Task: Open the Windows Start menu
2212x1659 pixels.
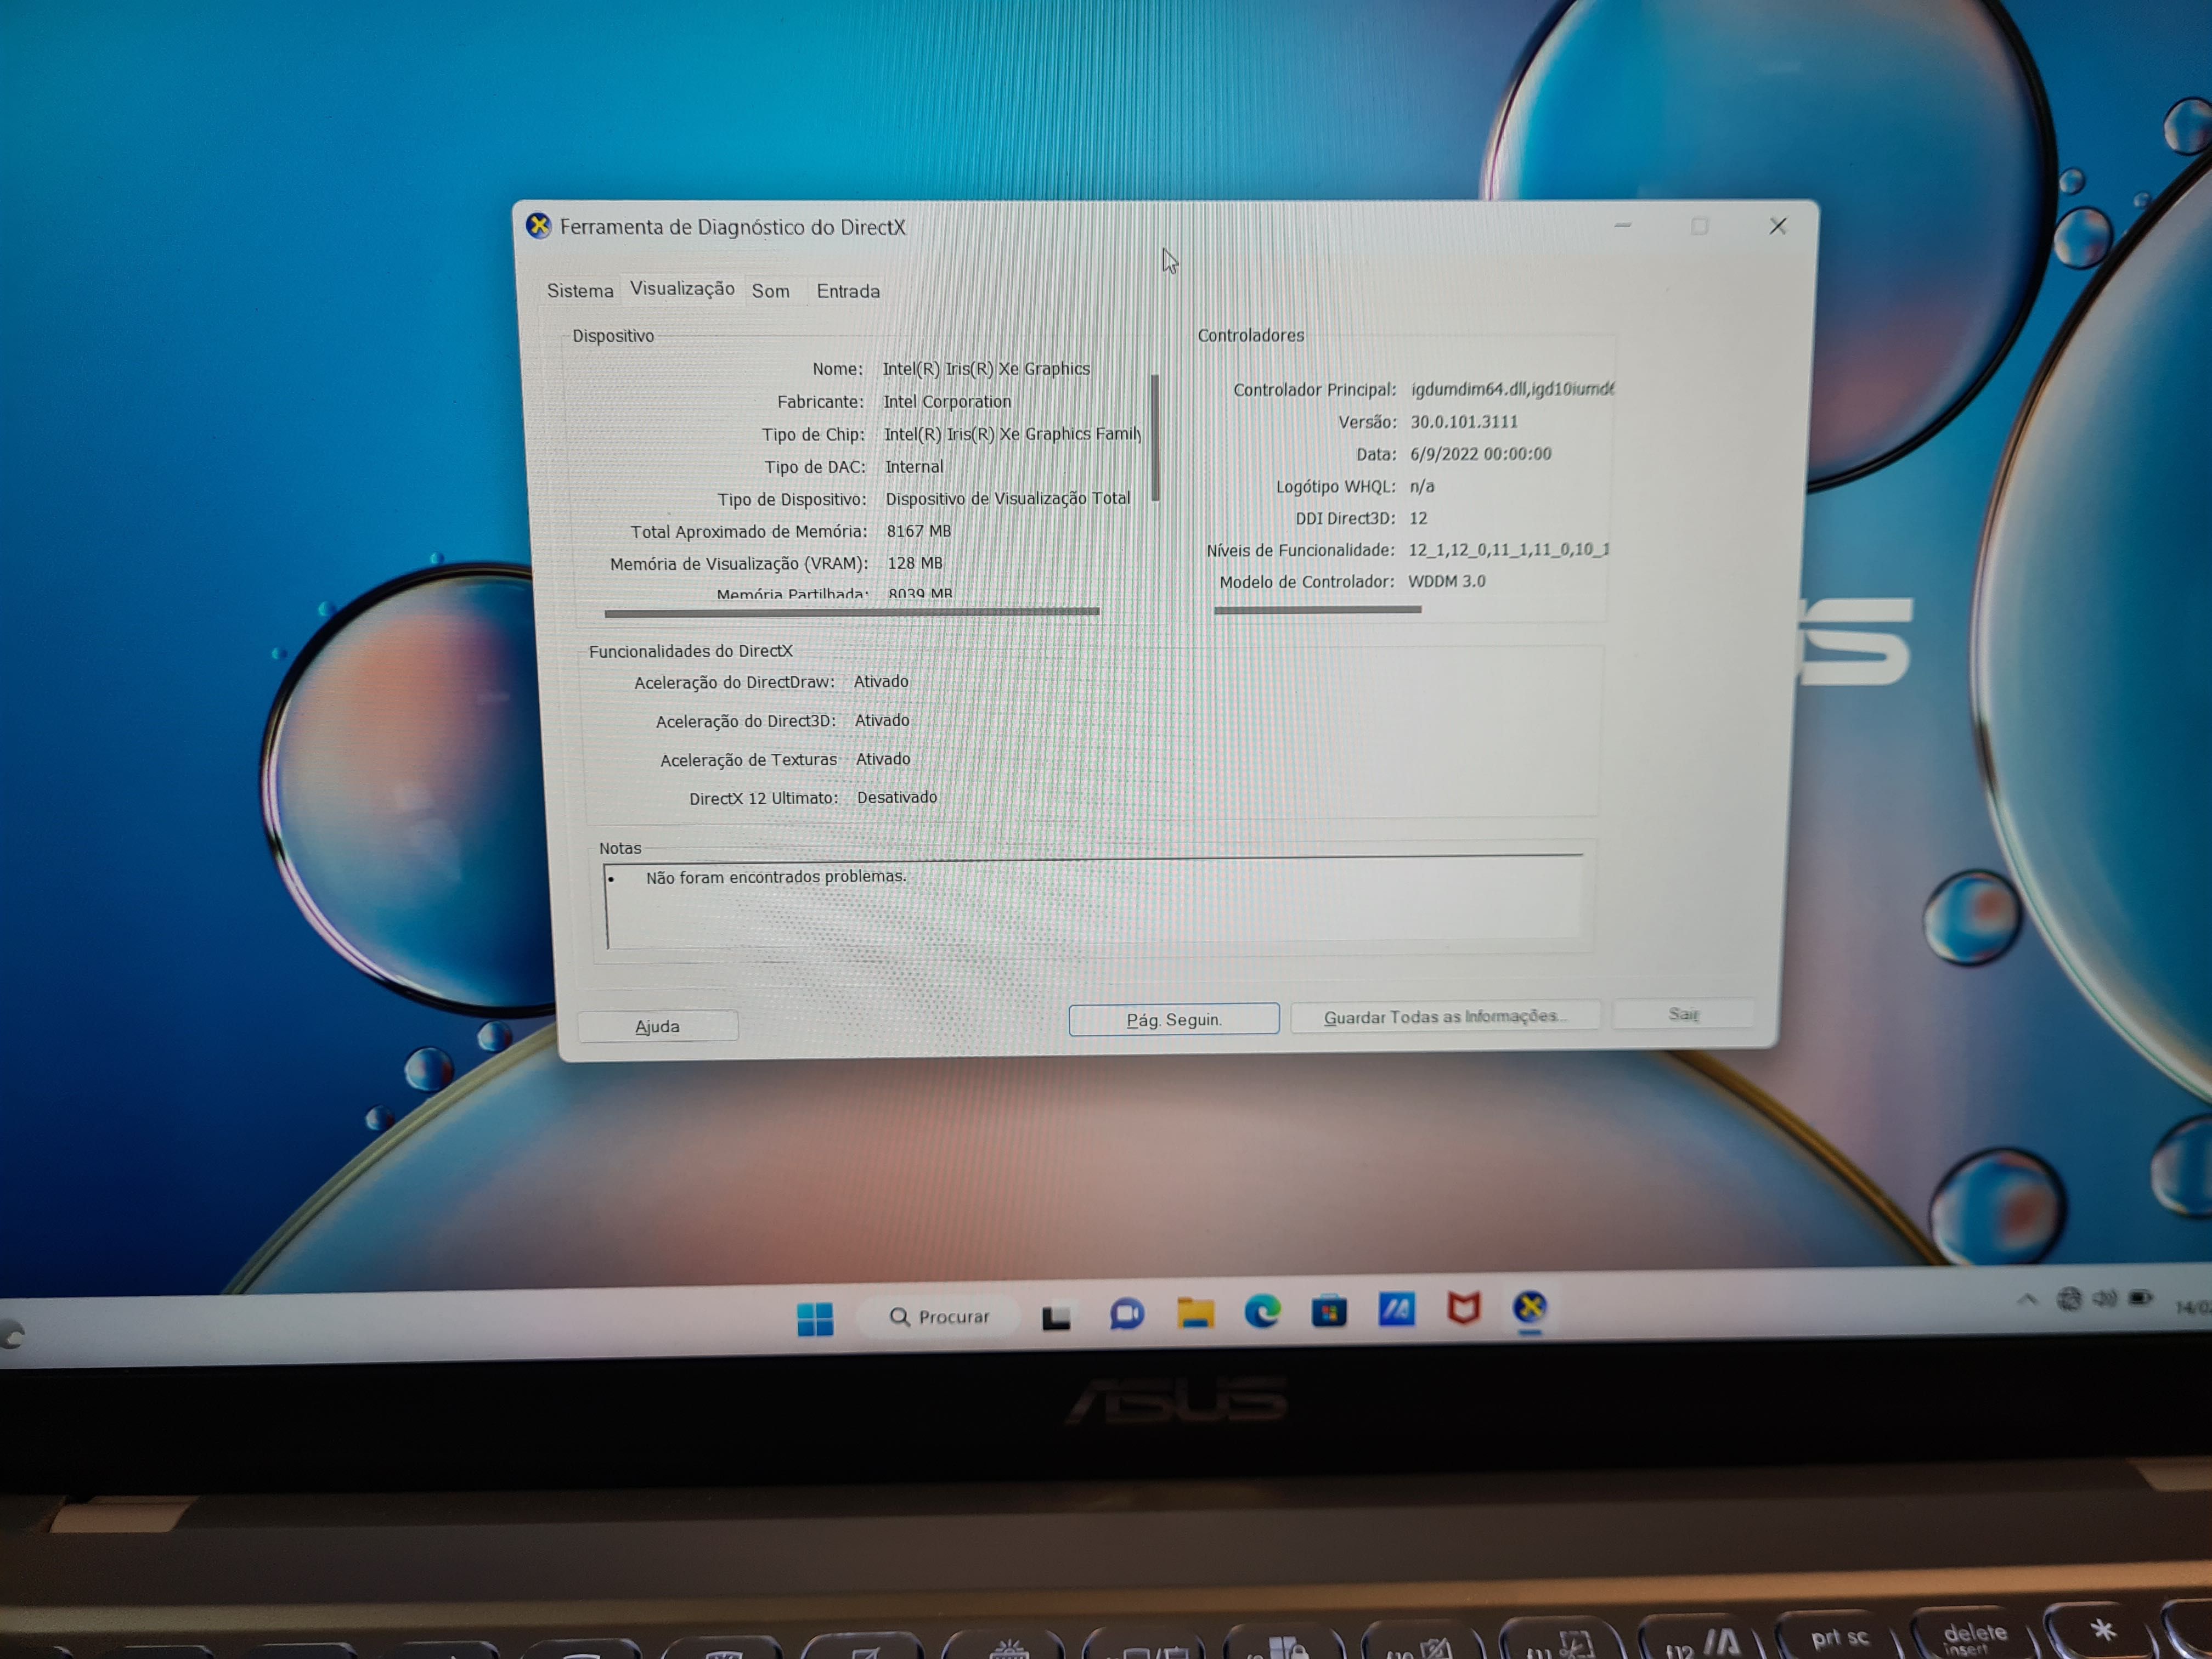Action: coord(815,1319)
